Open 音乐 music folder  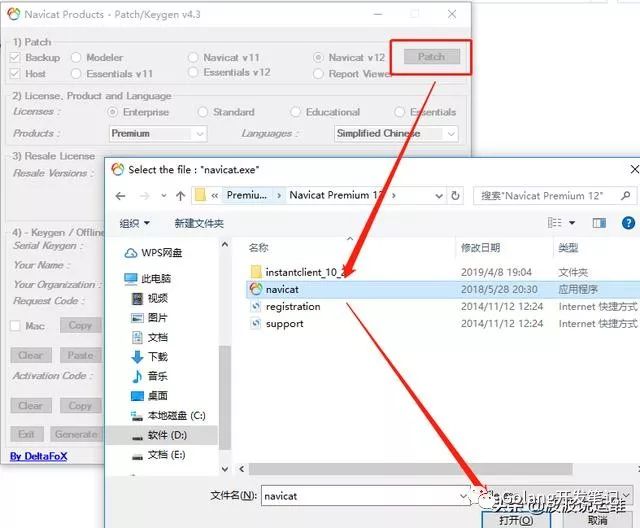pyautogui.click(x=149, y=376)
